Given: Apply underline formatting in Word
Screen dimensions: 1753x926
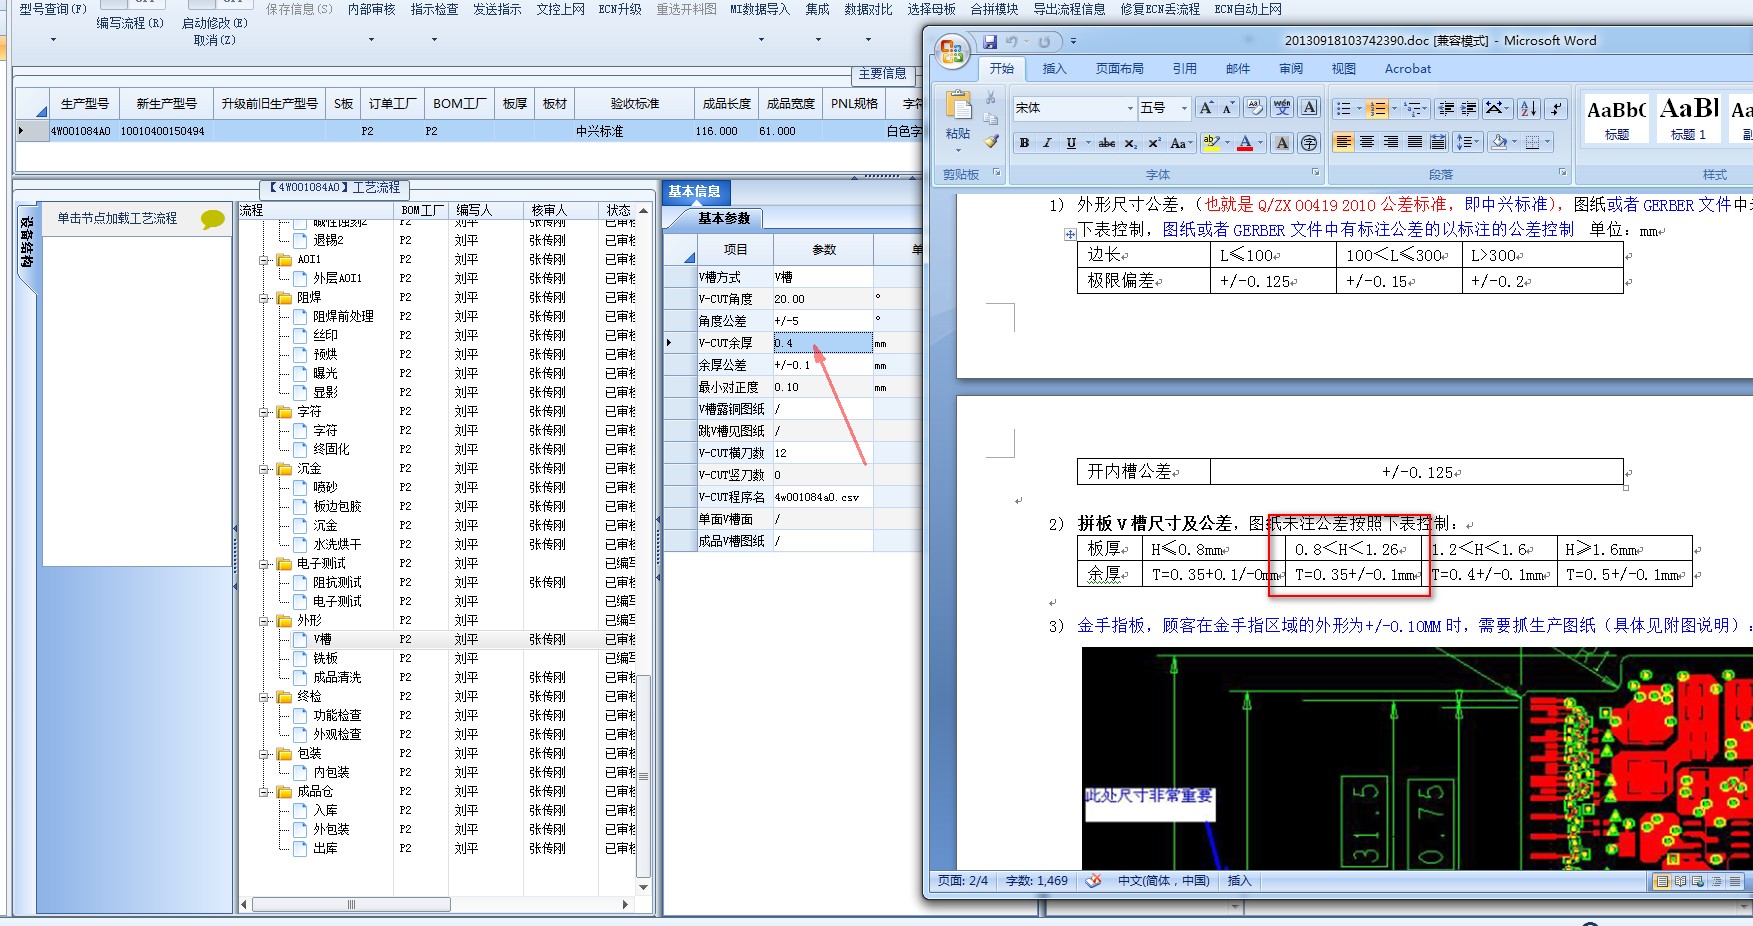Looking at the screenshot, I should click(x=1071, y=143).
